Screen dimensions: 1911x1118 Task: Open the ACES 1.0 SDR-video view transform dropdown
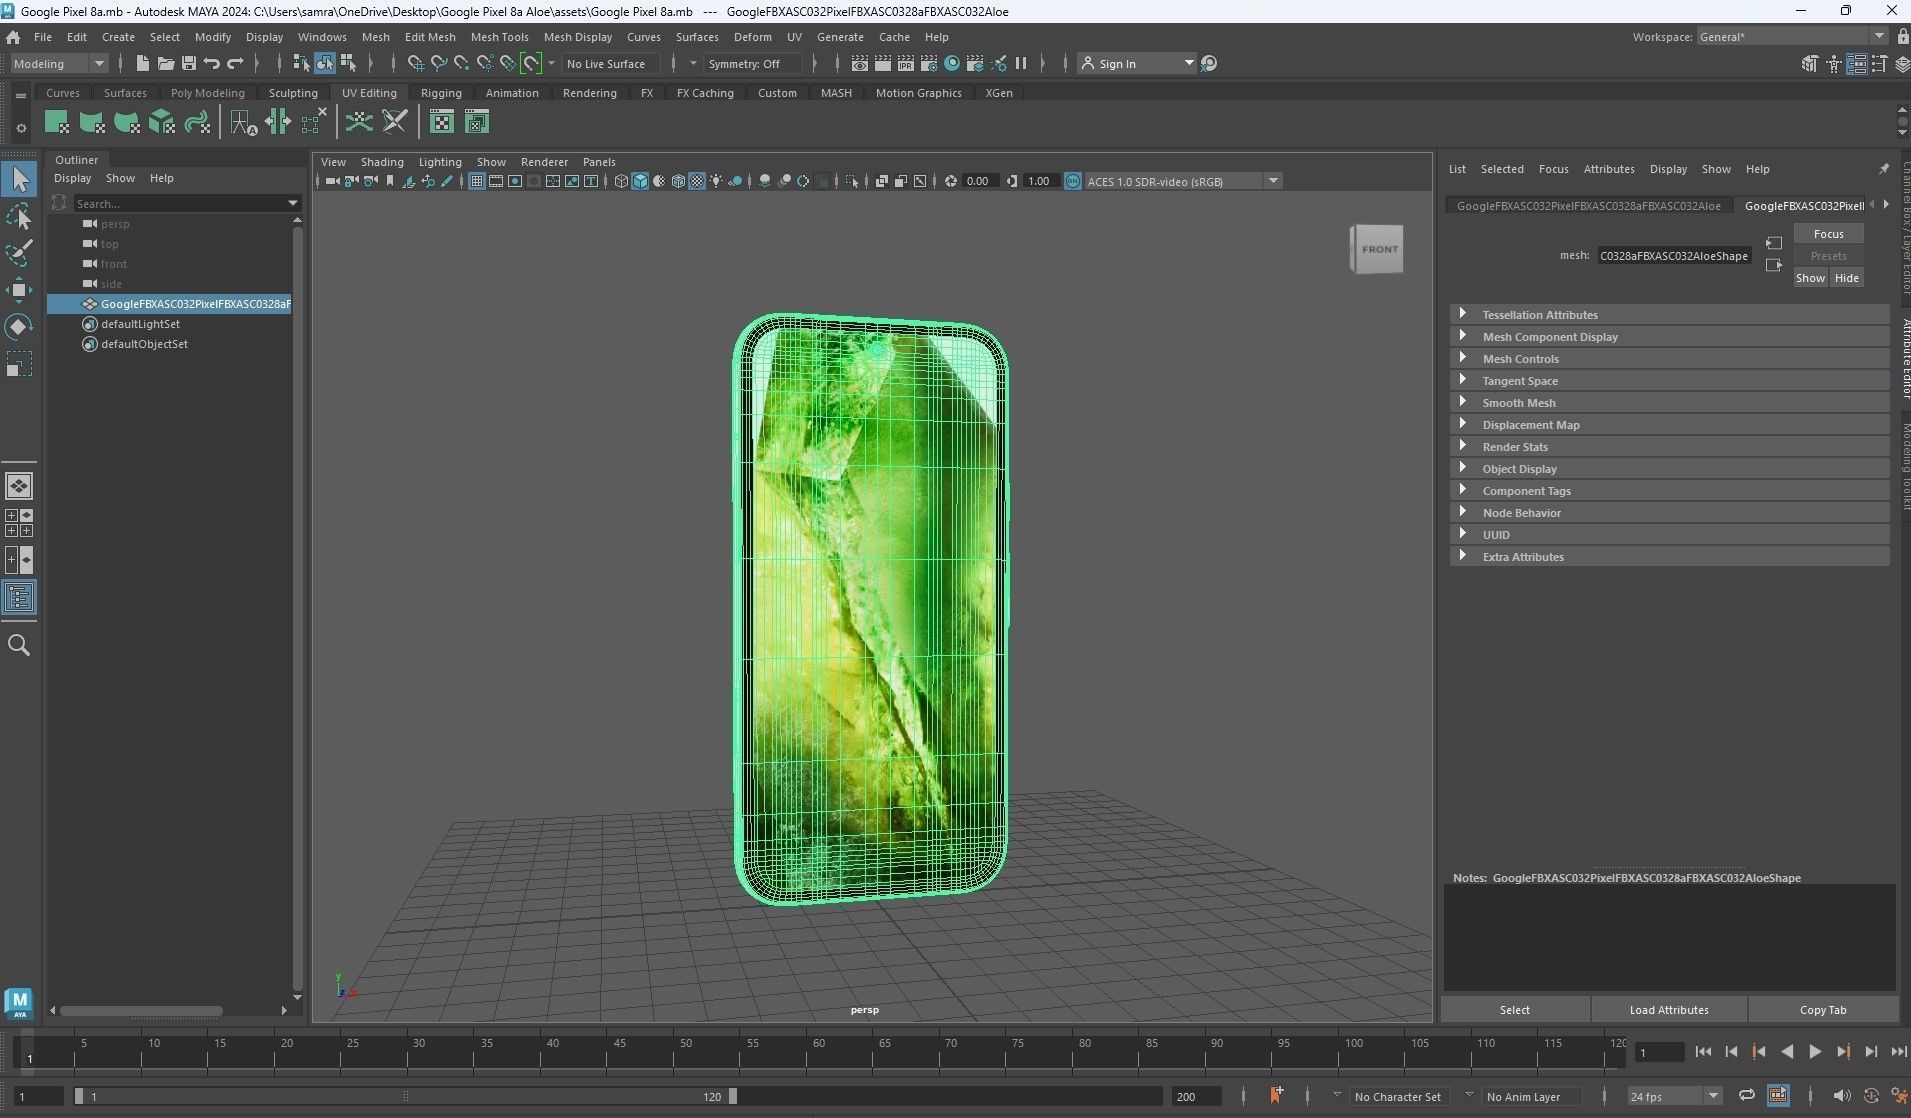(1183, 181)
